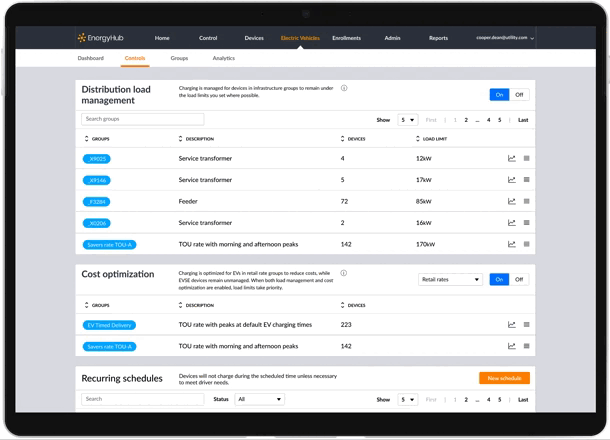Screen dimensions: 610x440
Task: View the chart icon for _F3284 Feeder row
Action: point(512,201)
